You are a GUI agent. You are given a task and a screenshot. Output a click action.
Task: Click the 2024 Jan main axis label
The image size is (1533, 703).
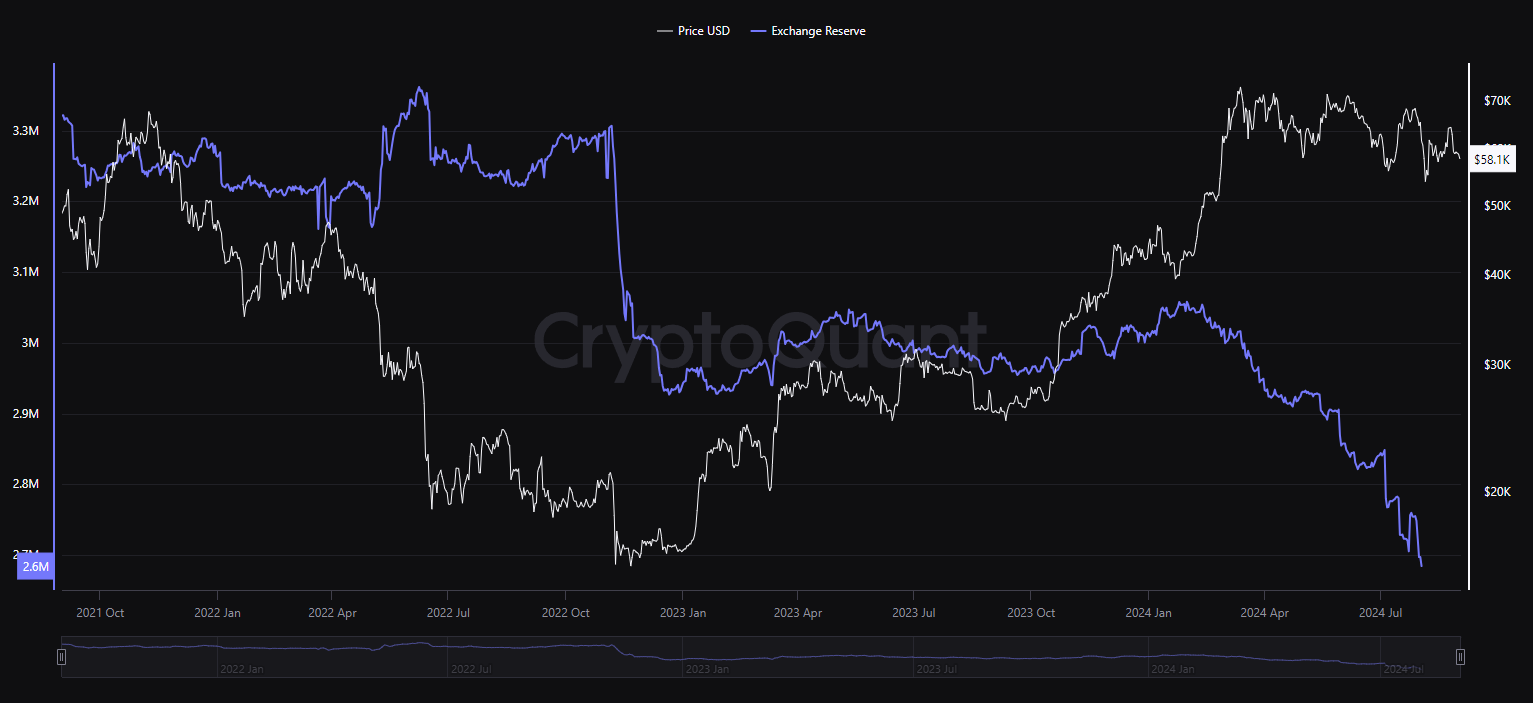click(x=1148, y=612)
